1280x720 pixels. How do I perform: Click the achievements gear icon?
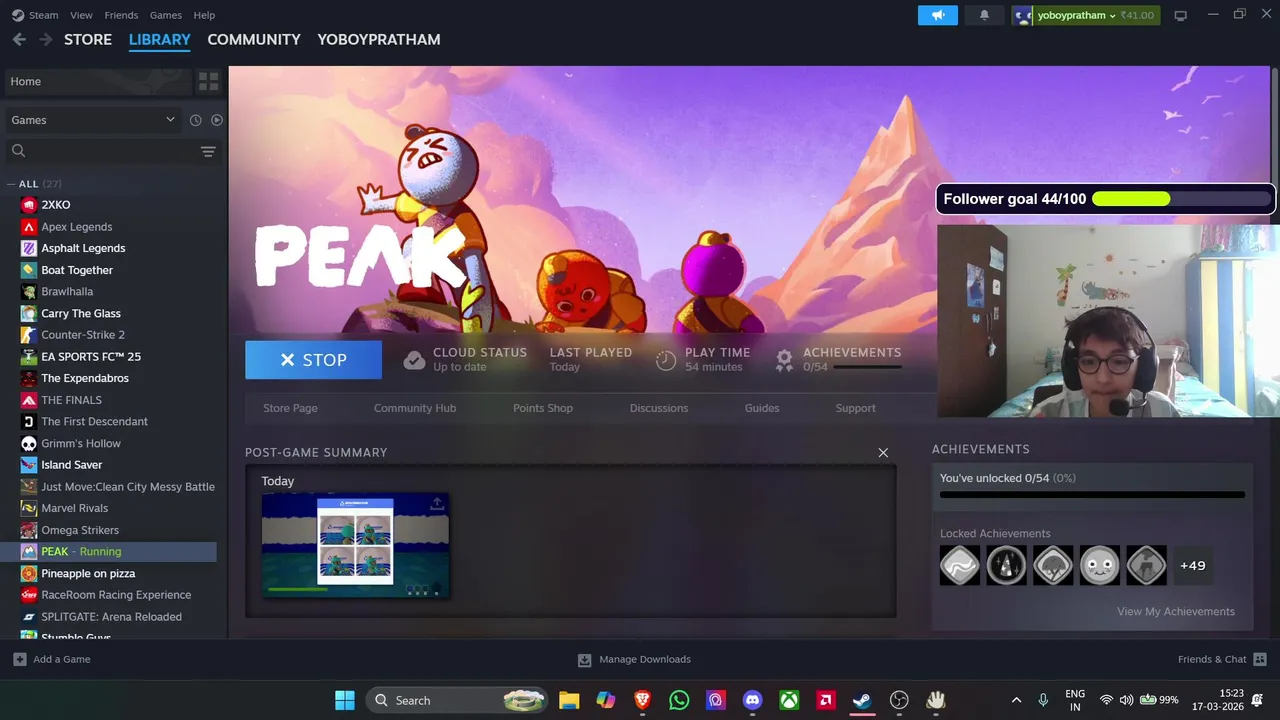pyautogui.click(x=784, y=360)
